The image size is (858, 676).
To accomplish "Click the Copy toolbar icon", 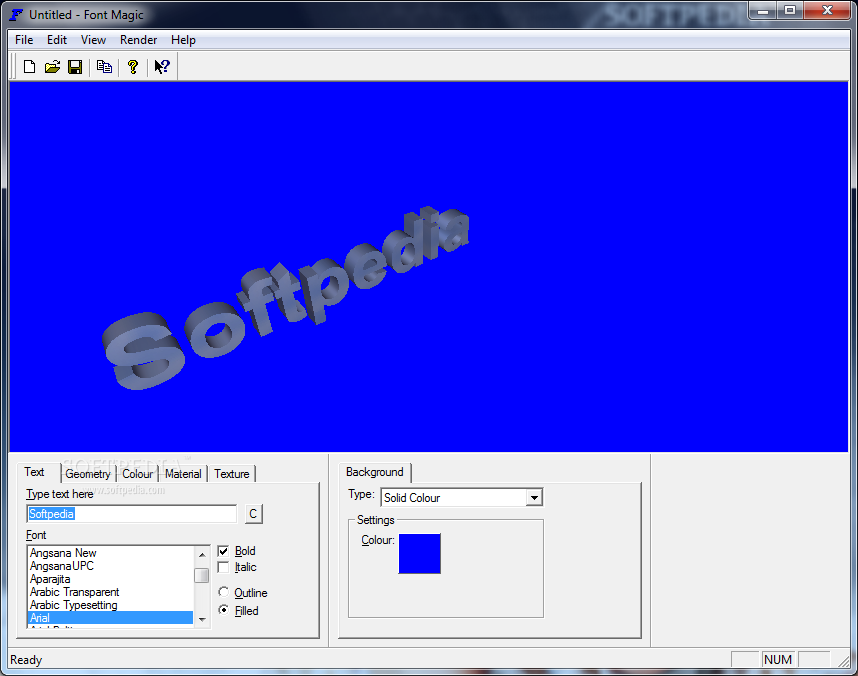I will [x=104, y=67].
